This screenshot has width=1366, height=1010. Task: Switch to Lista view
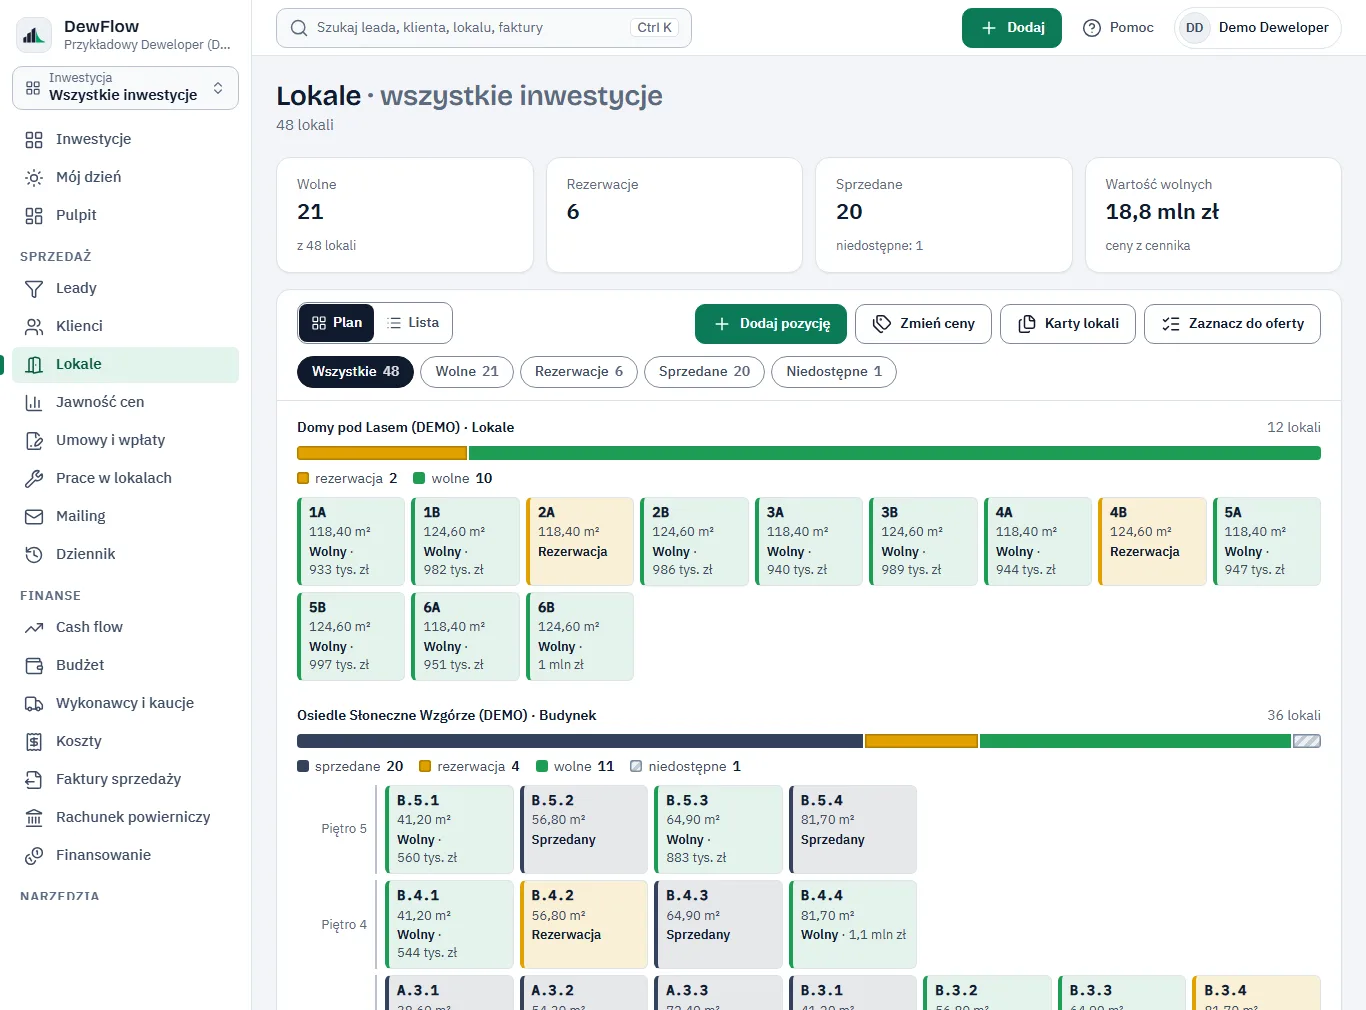click(x=413, y=323)
